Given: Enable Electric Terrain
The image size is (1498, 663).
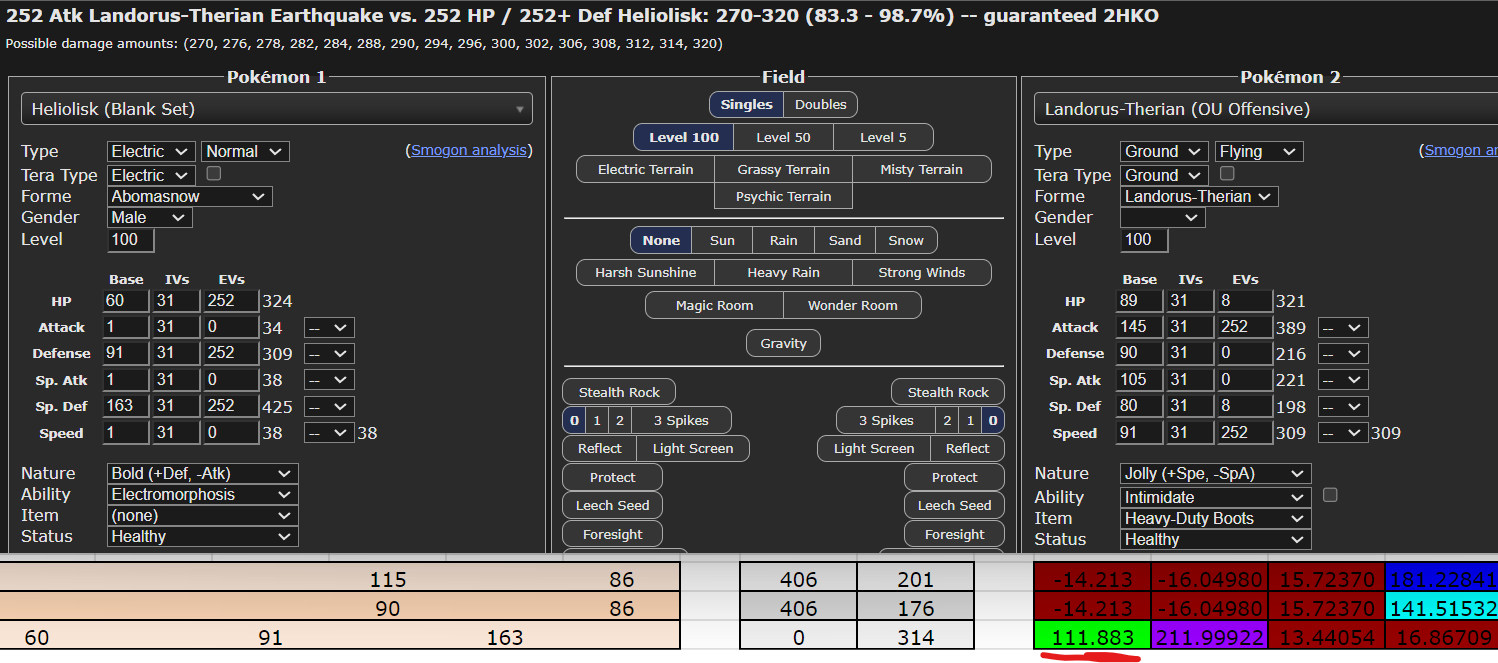Looking at the screenshot, I should click(645, 169).
